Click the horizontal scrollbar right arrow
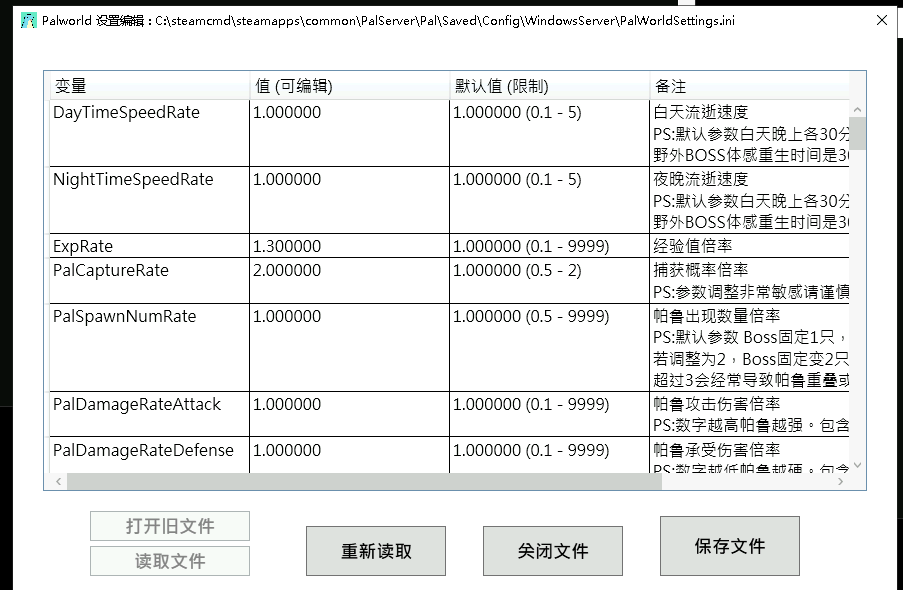 point(841,482)
